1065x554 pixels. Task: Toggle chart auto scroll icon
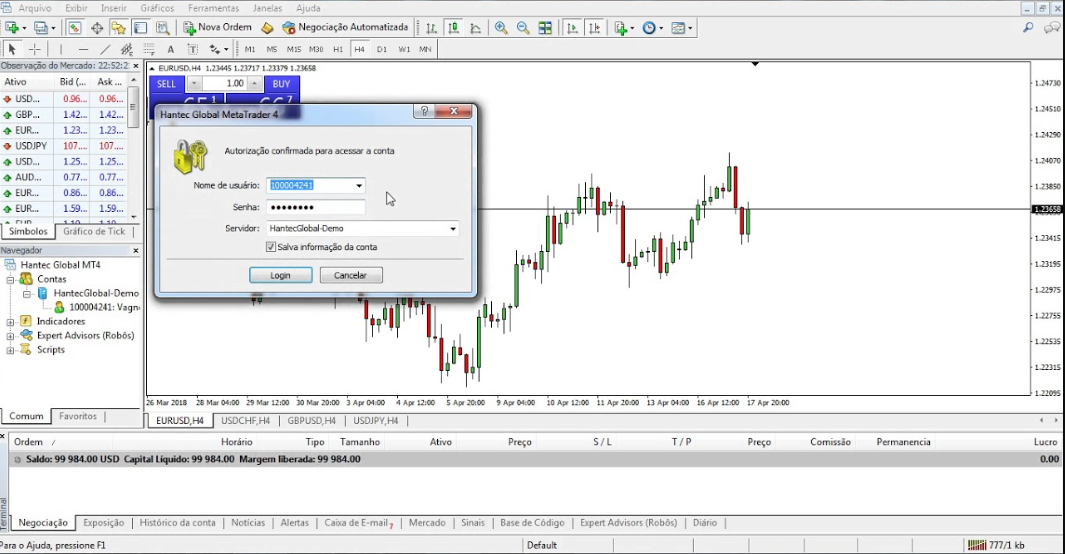[x=572, y=28]
